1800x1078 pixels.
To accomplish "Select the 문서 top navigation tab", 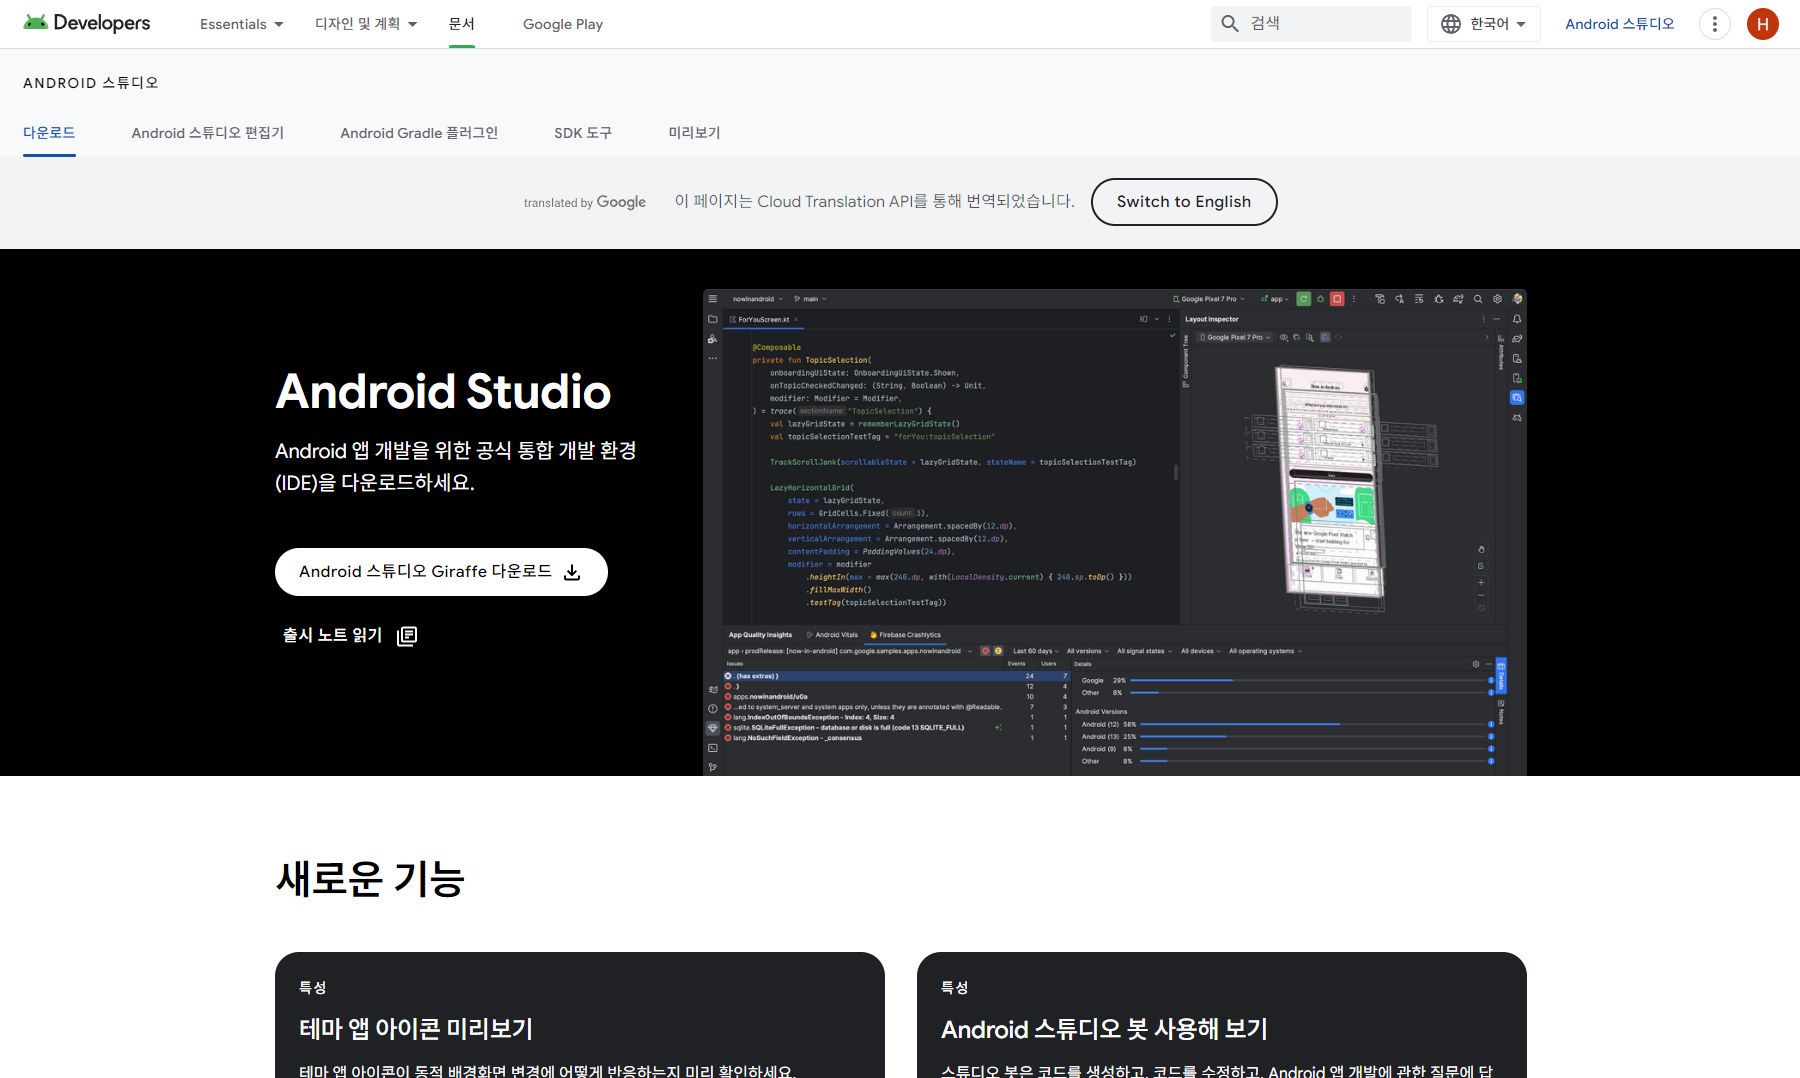I will (462, 24).
